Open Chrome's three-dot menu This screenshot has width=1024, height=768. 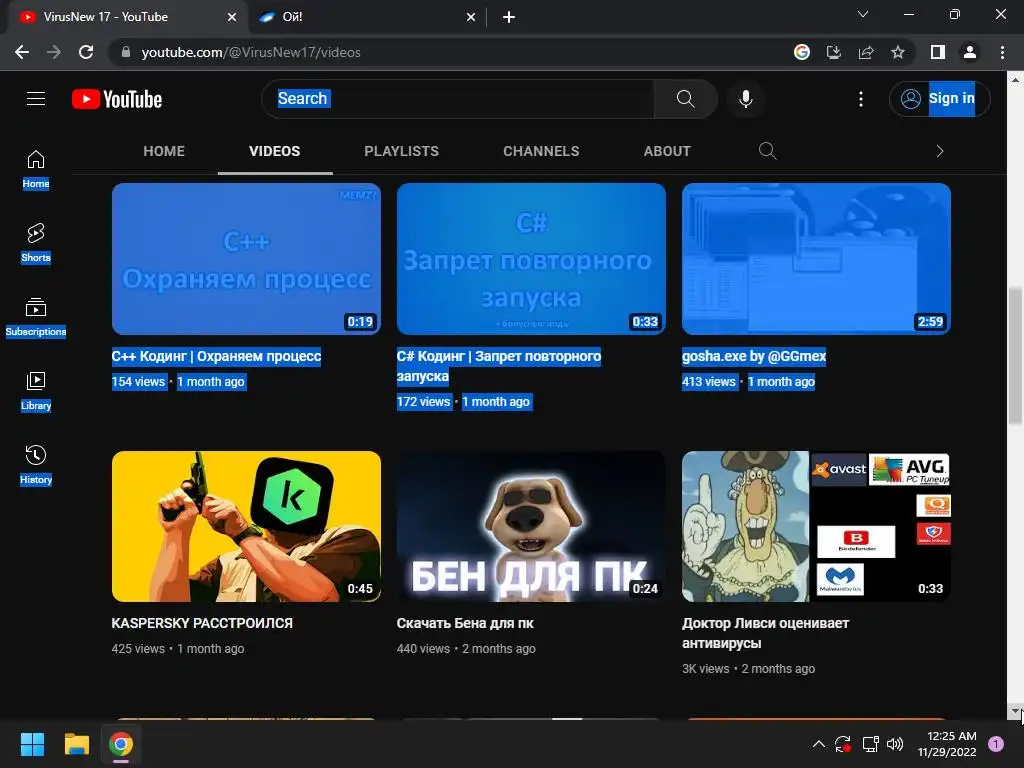coord(1002,52)
